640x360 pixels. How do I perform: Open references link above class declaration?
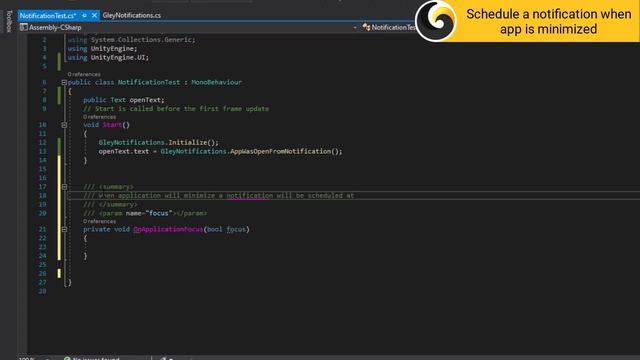coord(84,74)
